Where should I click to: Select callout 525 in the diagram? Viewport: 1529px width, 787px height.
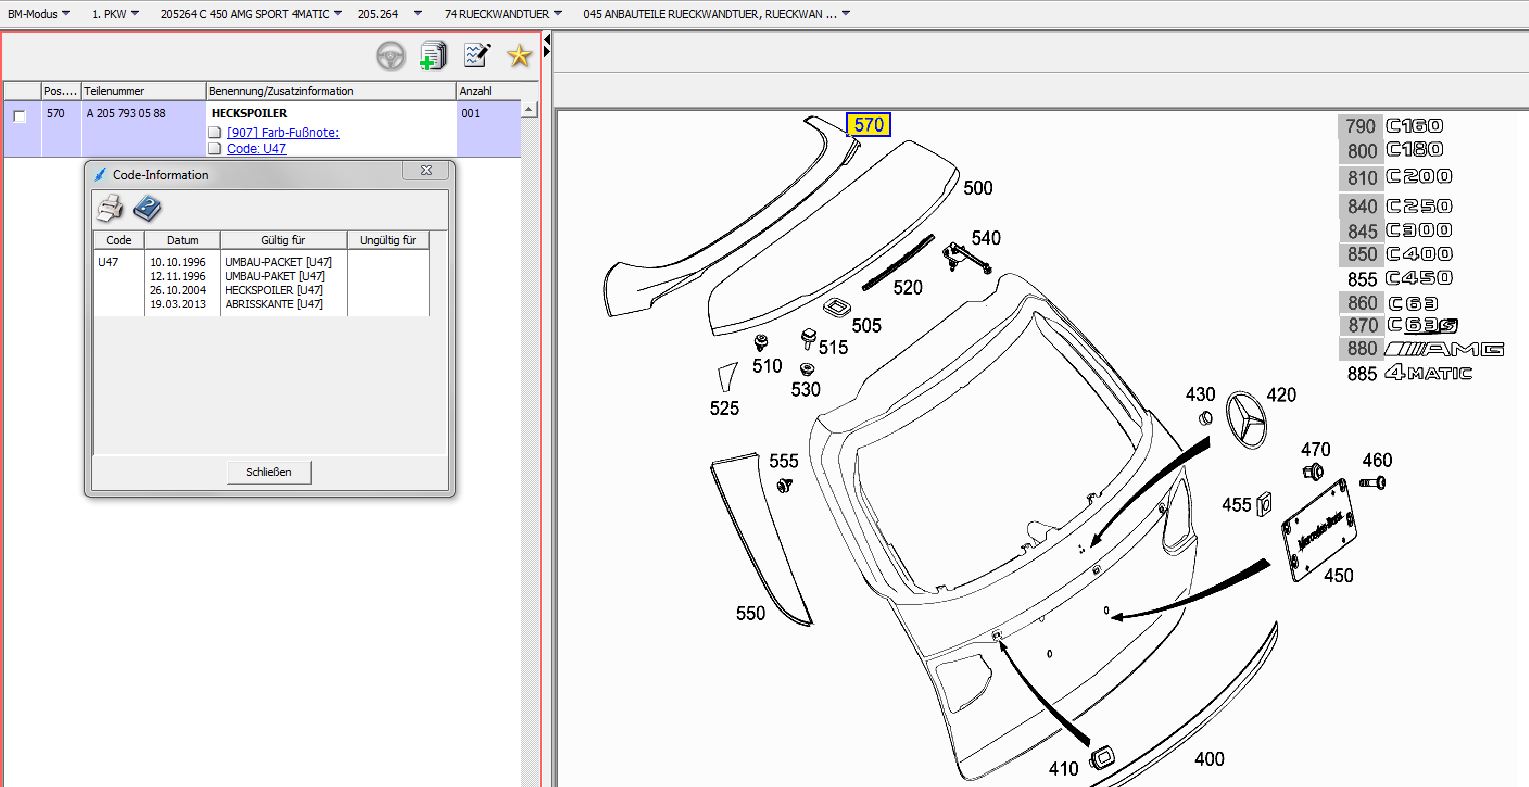coord(724,408)
